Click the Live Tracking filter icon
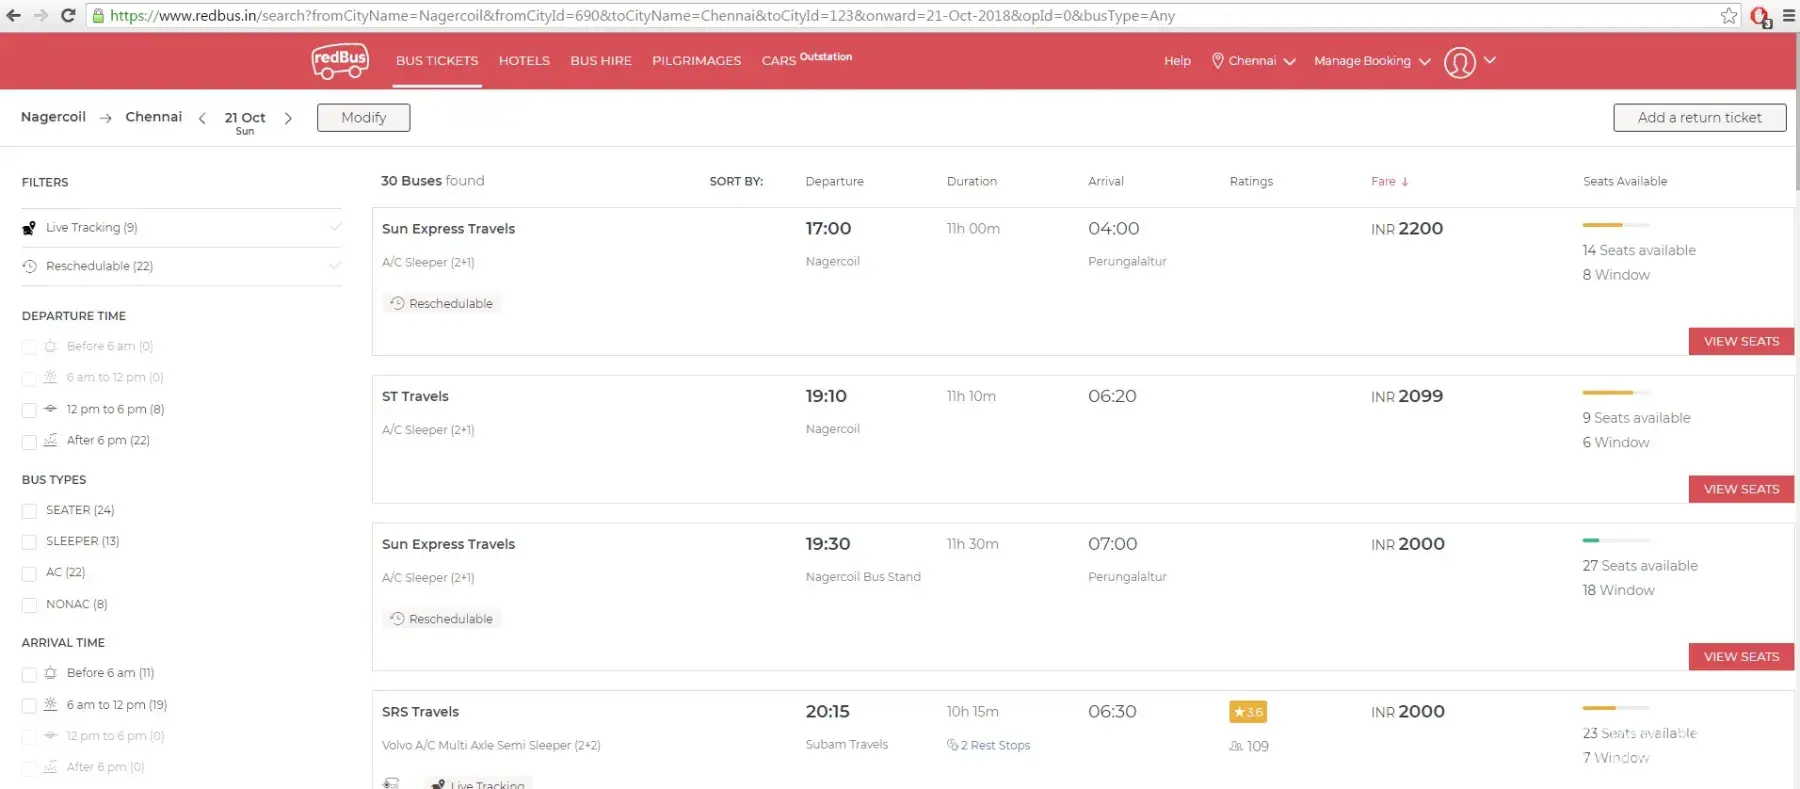Image resolution: width=1800 pixels, height=789 pixels. [x=29, y=228]
